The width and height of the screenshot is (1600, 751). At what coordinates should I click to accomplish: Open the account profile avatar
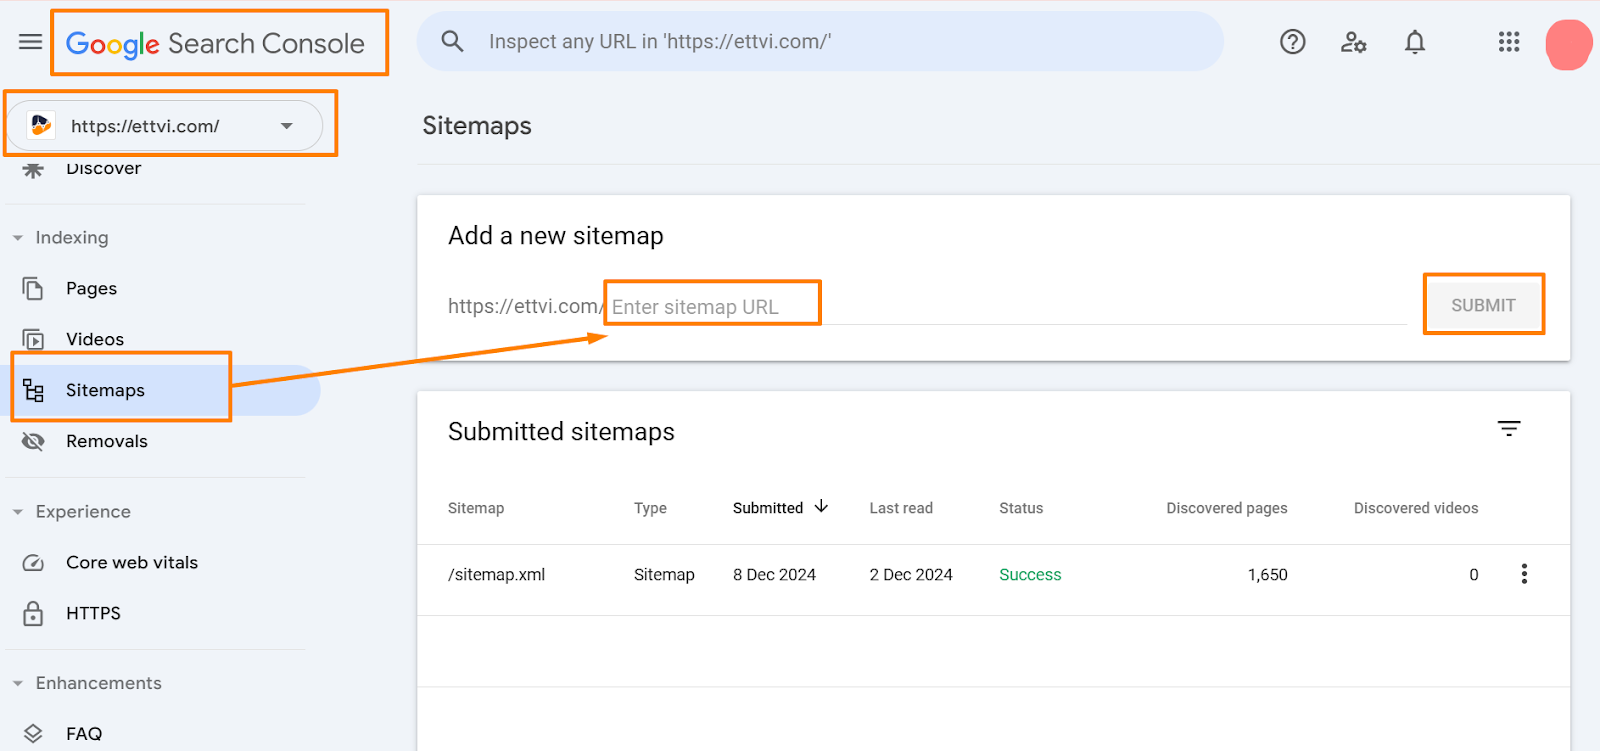1569,44
